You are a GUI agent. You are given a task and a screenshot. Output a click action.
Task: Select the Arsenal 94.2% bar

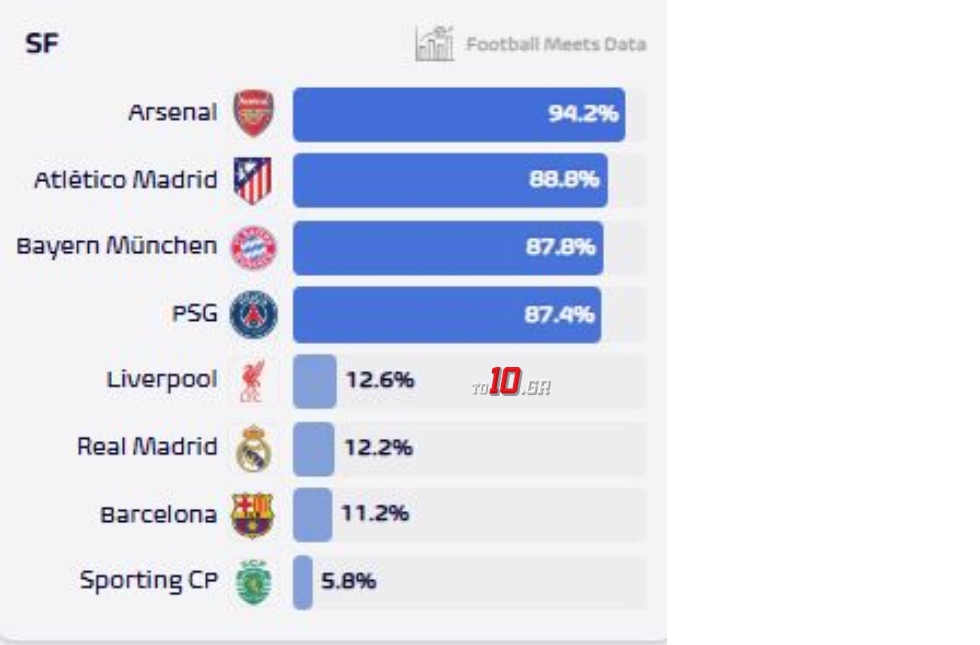click(458, 114)
